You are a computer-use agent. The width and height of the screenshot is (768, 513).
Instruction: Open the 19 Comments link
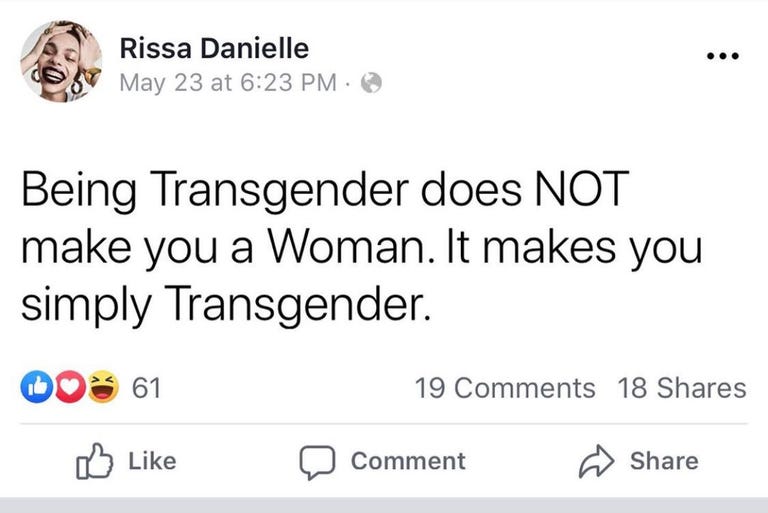click(505, 388)
